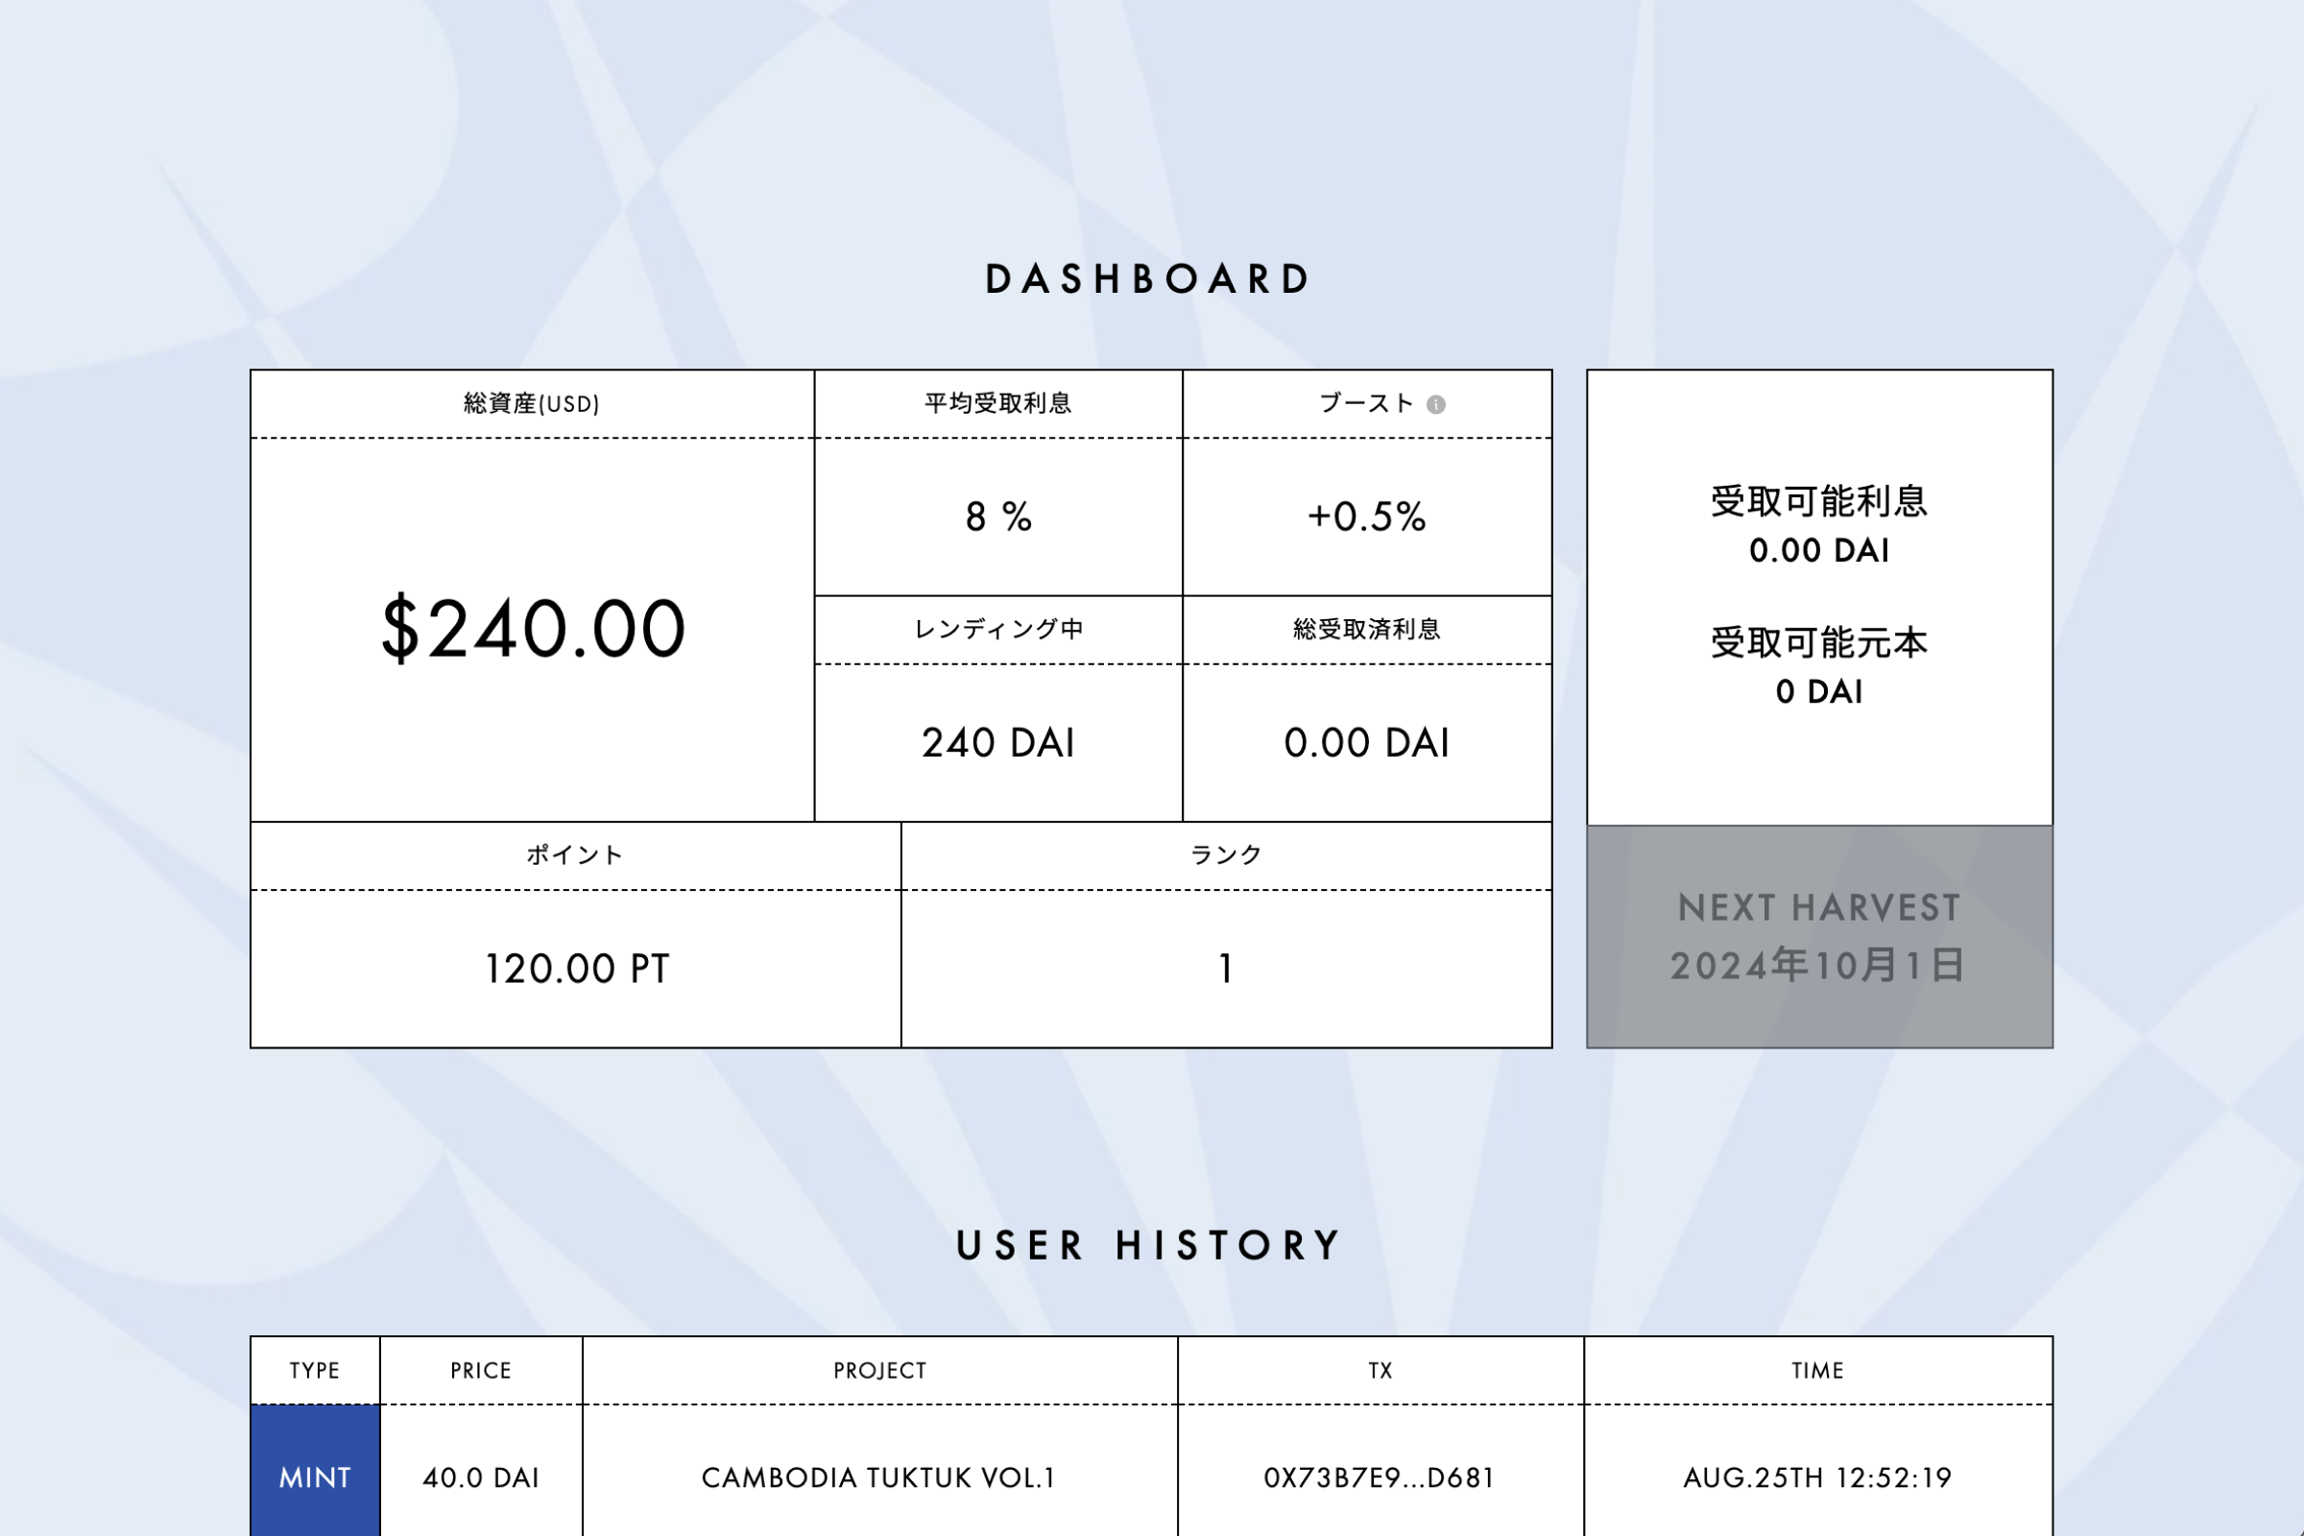Click the 総受取済利息 0.00 DAI value
Screen dimensions: 2304x1536
(x=1366, y=743)
